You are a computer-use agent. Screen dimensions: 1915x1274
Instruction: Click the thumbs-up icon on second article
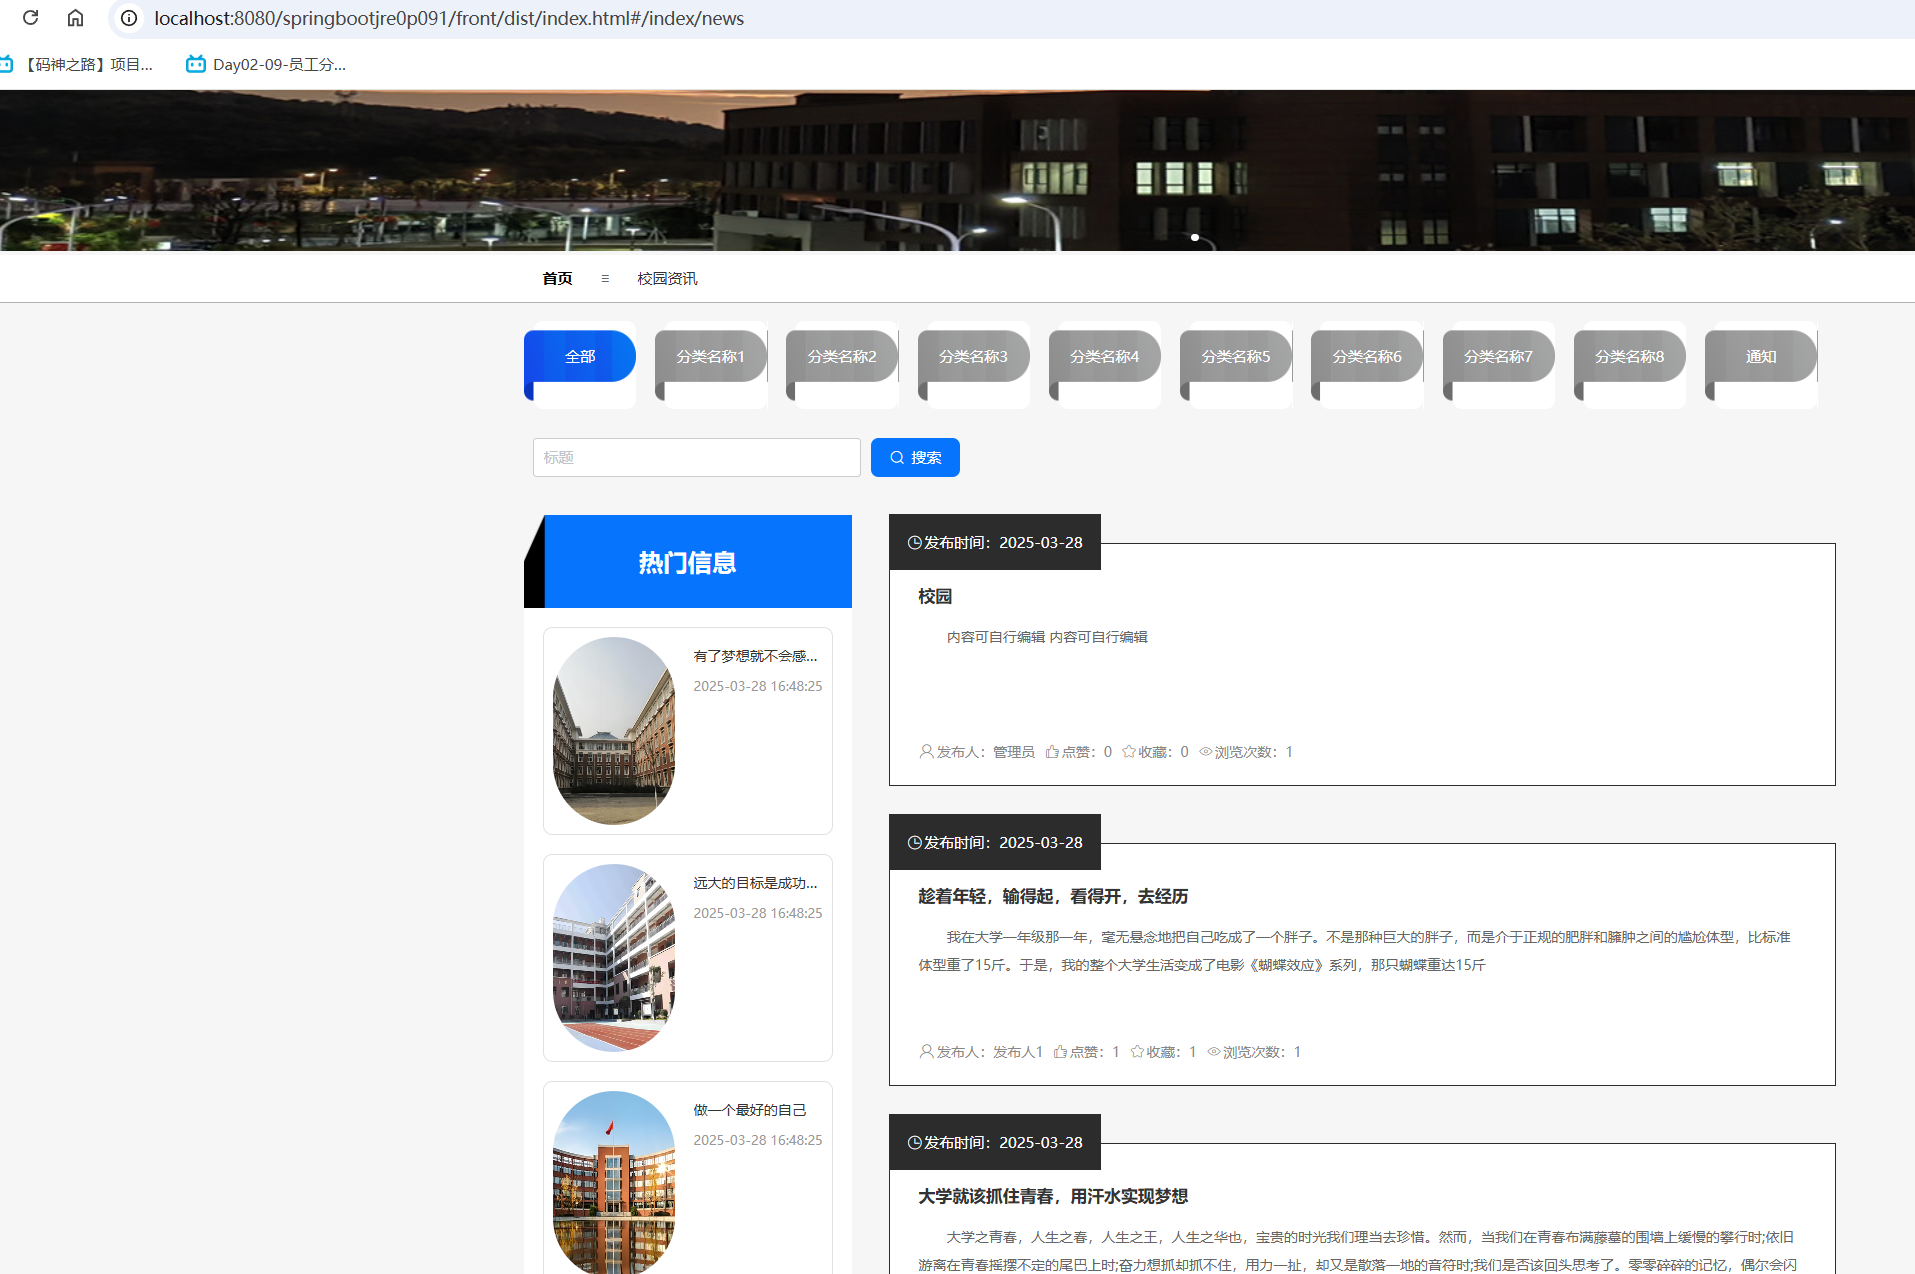click(x=1060, y=1052)
